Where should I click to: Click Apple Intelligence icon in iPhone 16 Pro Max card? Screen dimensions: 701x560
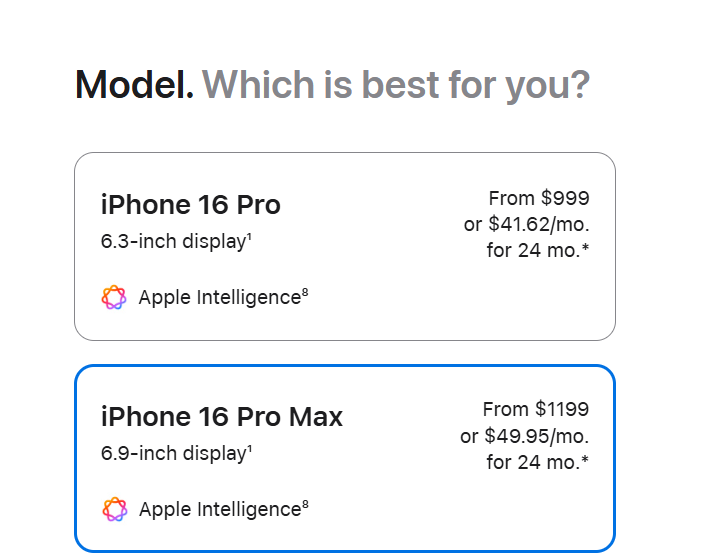click(x=114, y=509)
